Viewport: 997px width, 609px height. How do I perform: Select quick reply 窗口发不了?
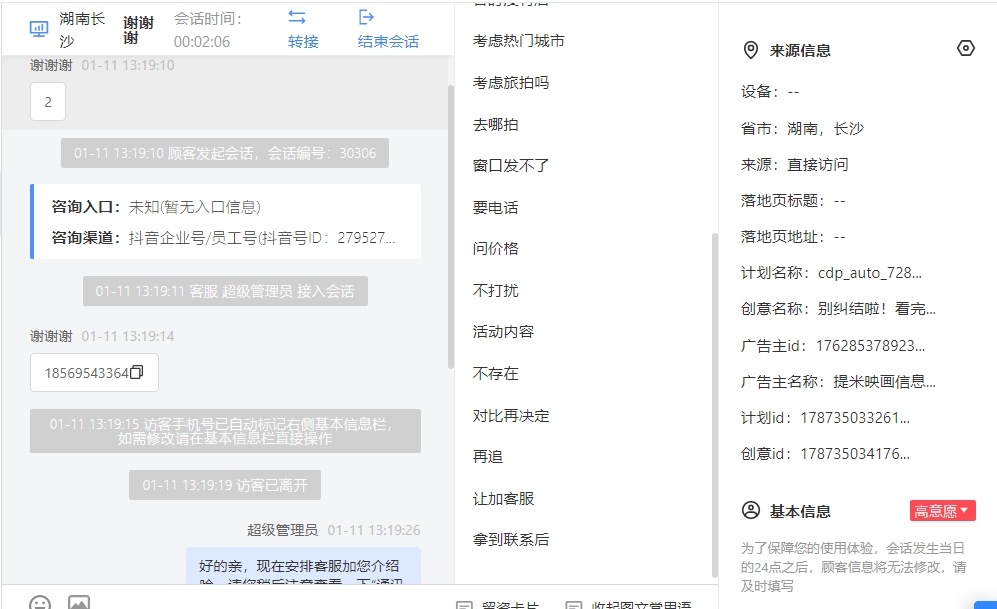[x=511, y=166]
